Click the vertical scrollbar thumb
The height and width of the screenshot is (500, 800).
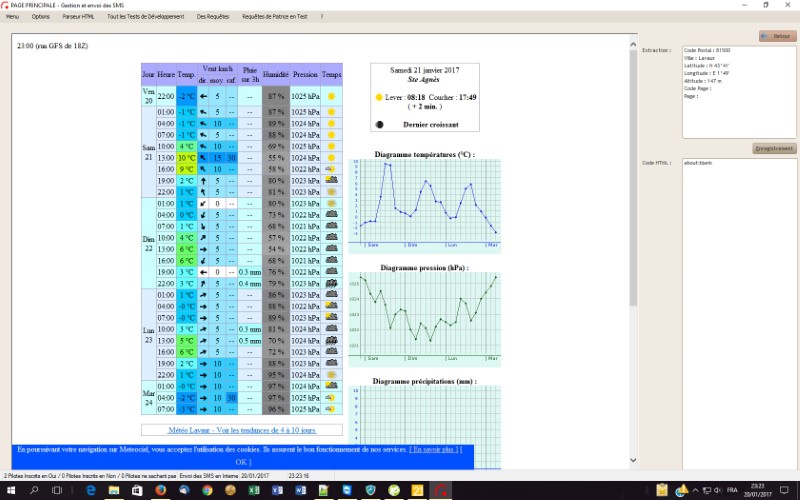[x=633, y=178]
